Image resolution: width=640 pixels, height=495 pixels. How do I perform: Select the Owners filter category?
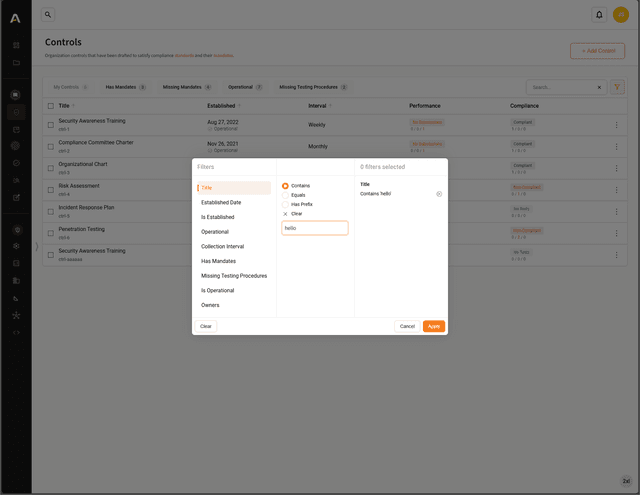[210, 305]
